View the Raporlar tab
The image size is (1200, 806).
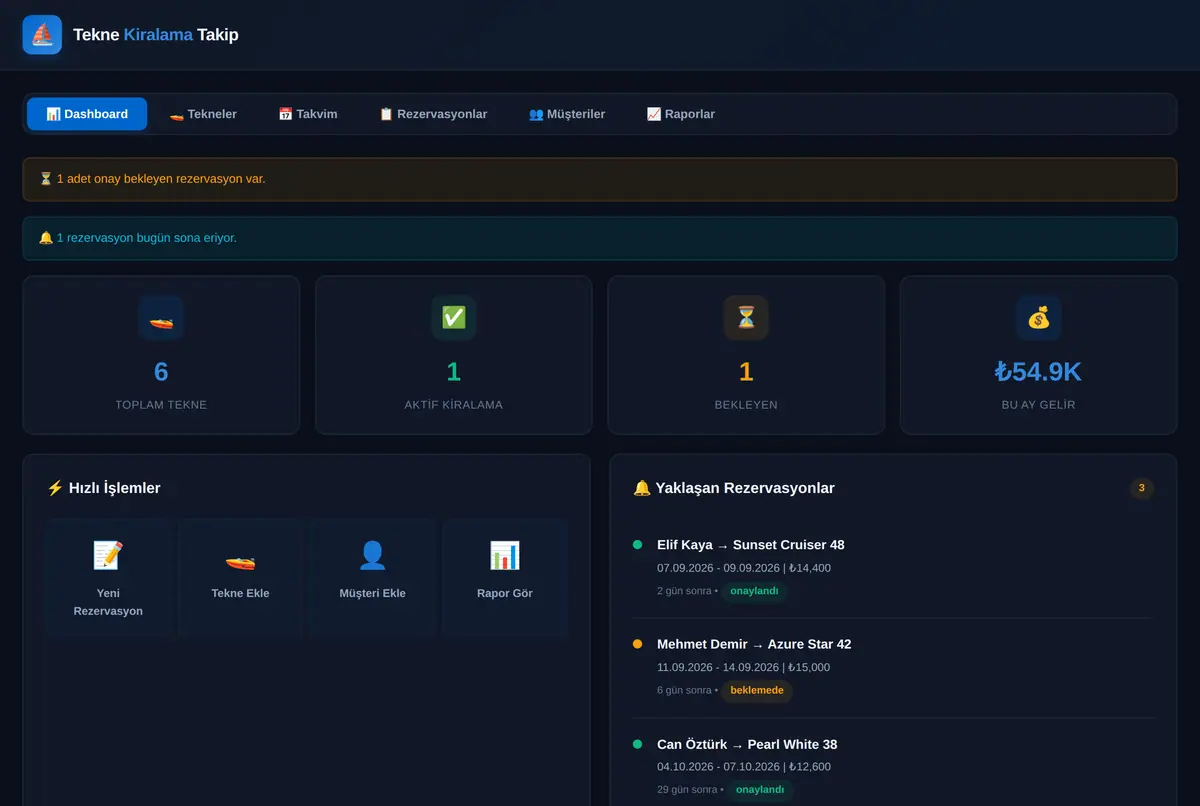[x=681, y=114]
